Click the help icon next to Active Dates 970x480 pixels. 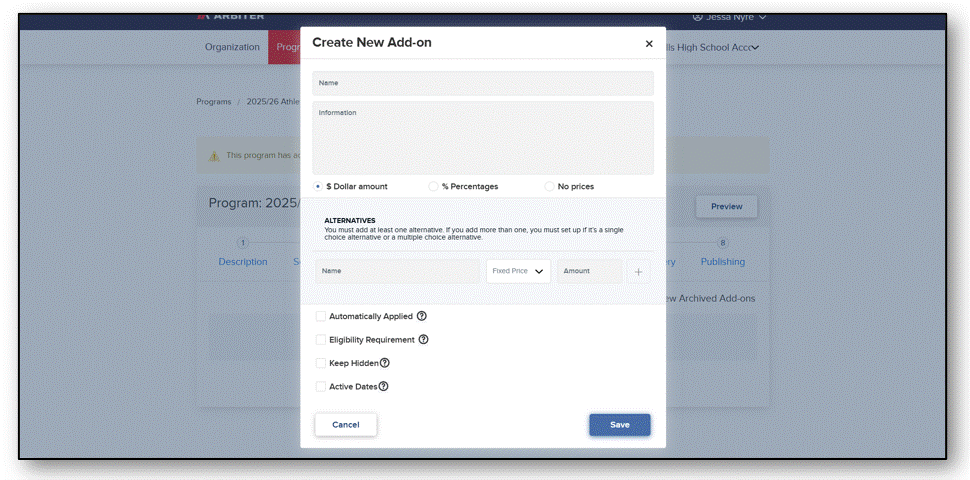[x=384, y=387]
